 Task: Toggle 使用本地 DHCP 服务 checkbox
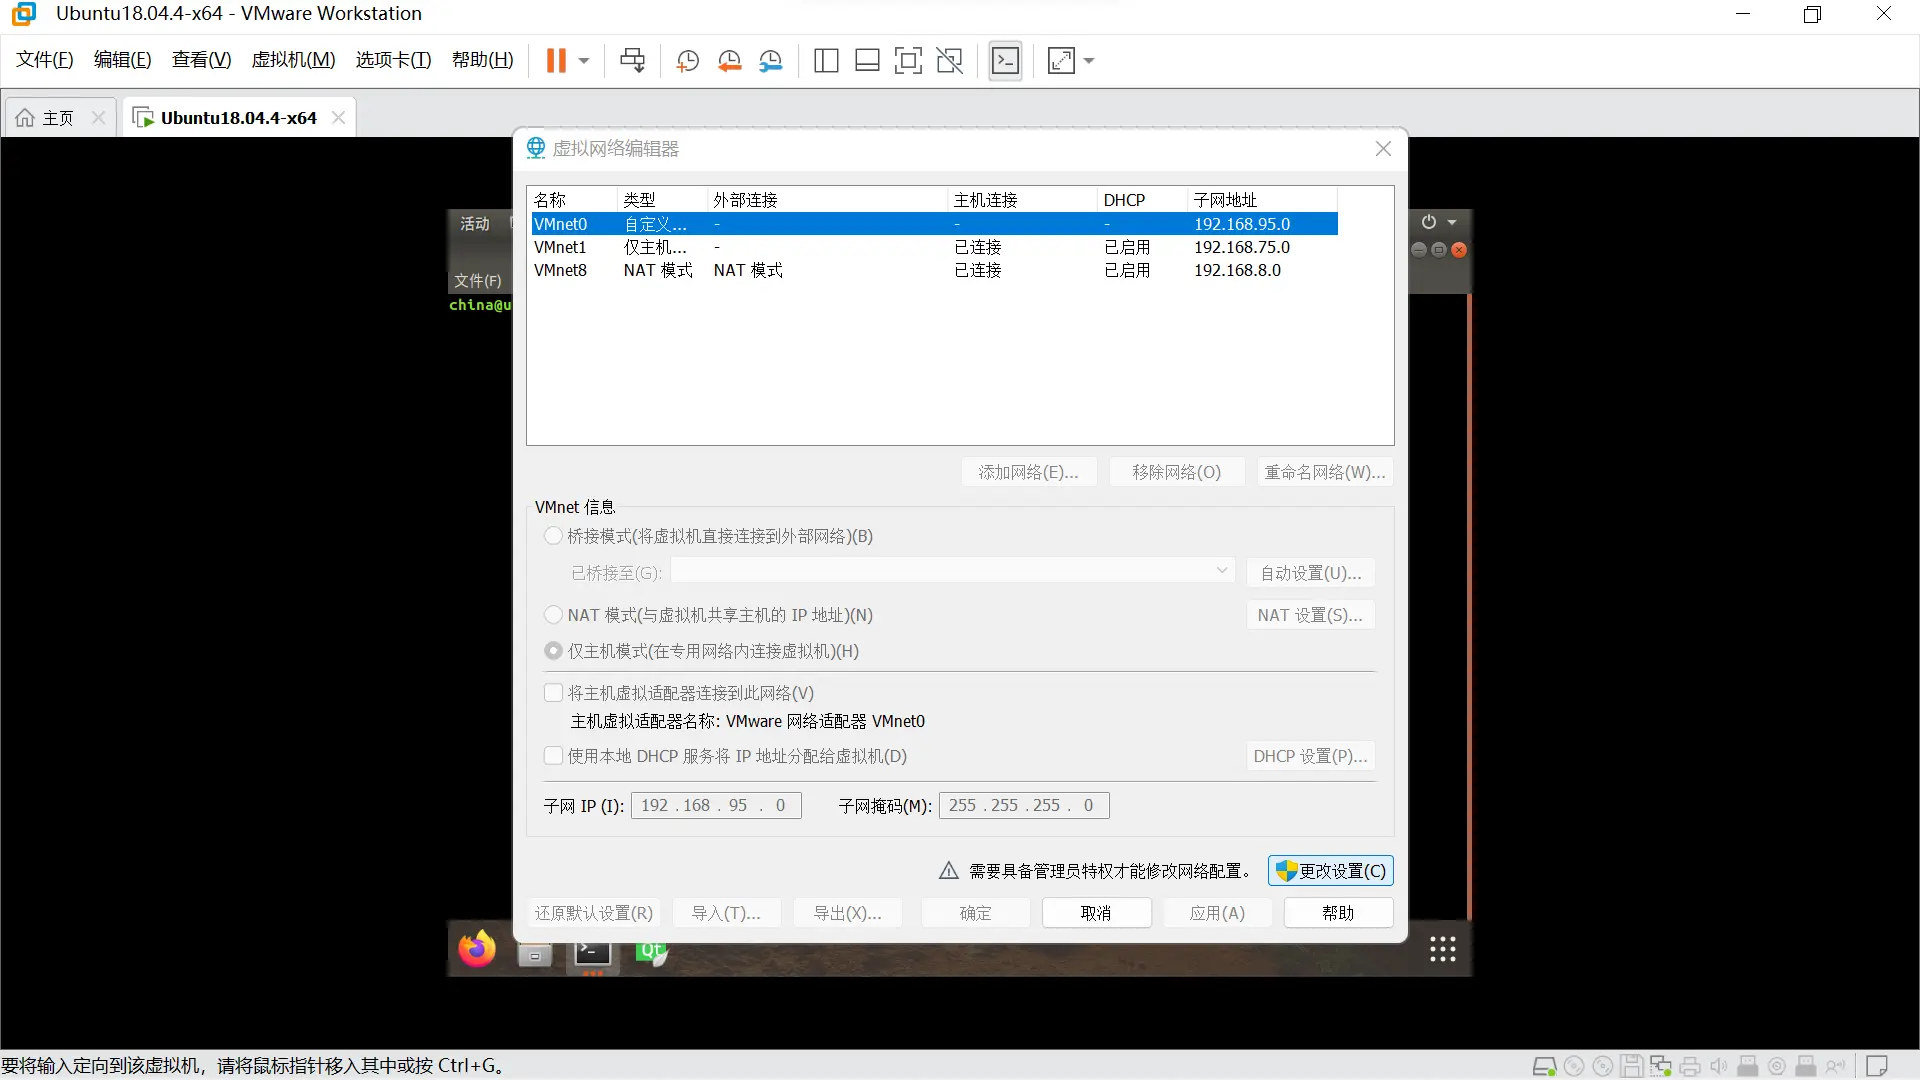(x=553, y=756)
